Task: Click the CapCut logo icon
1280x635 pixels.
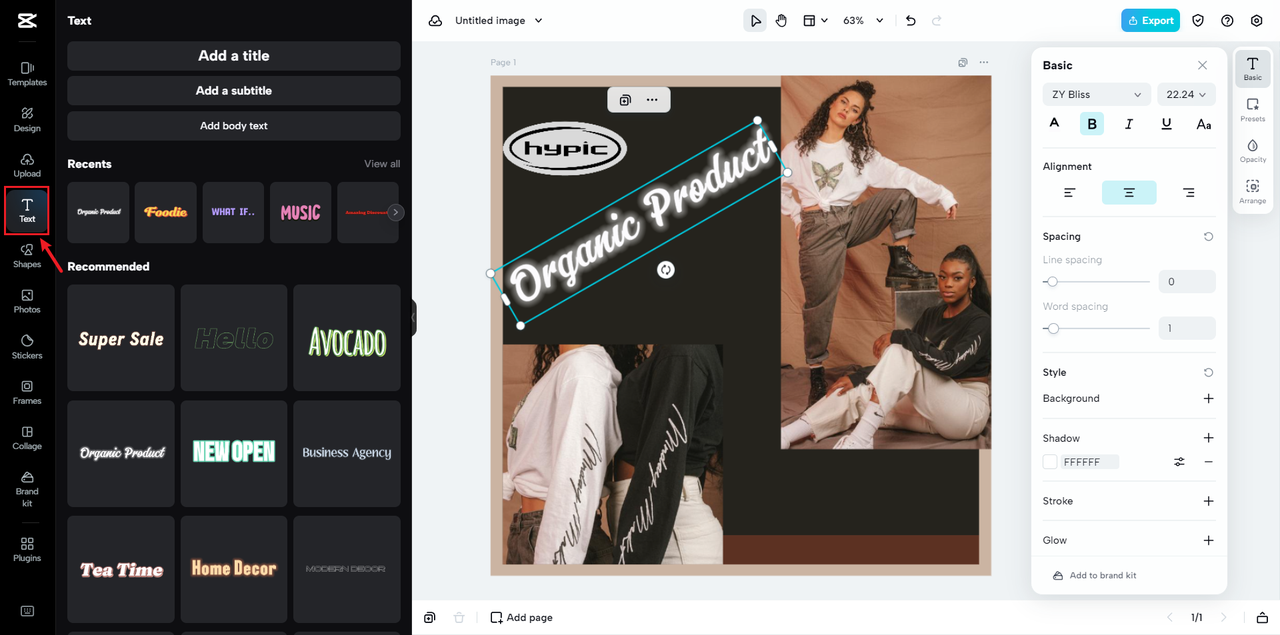Action: click(x=27, y=20)
